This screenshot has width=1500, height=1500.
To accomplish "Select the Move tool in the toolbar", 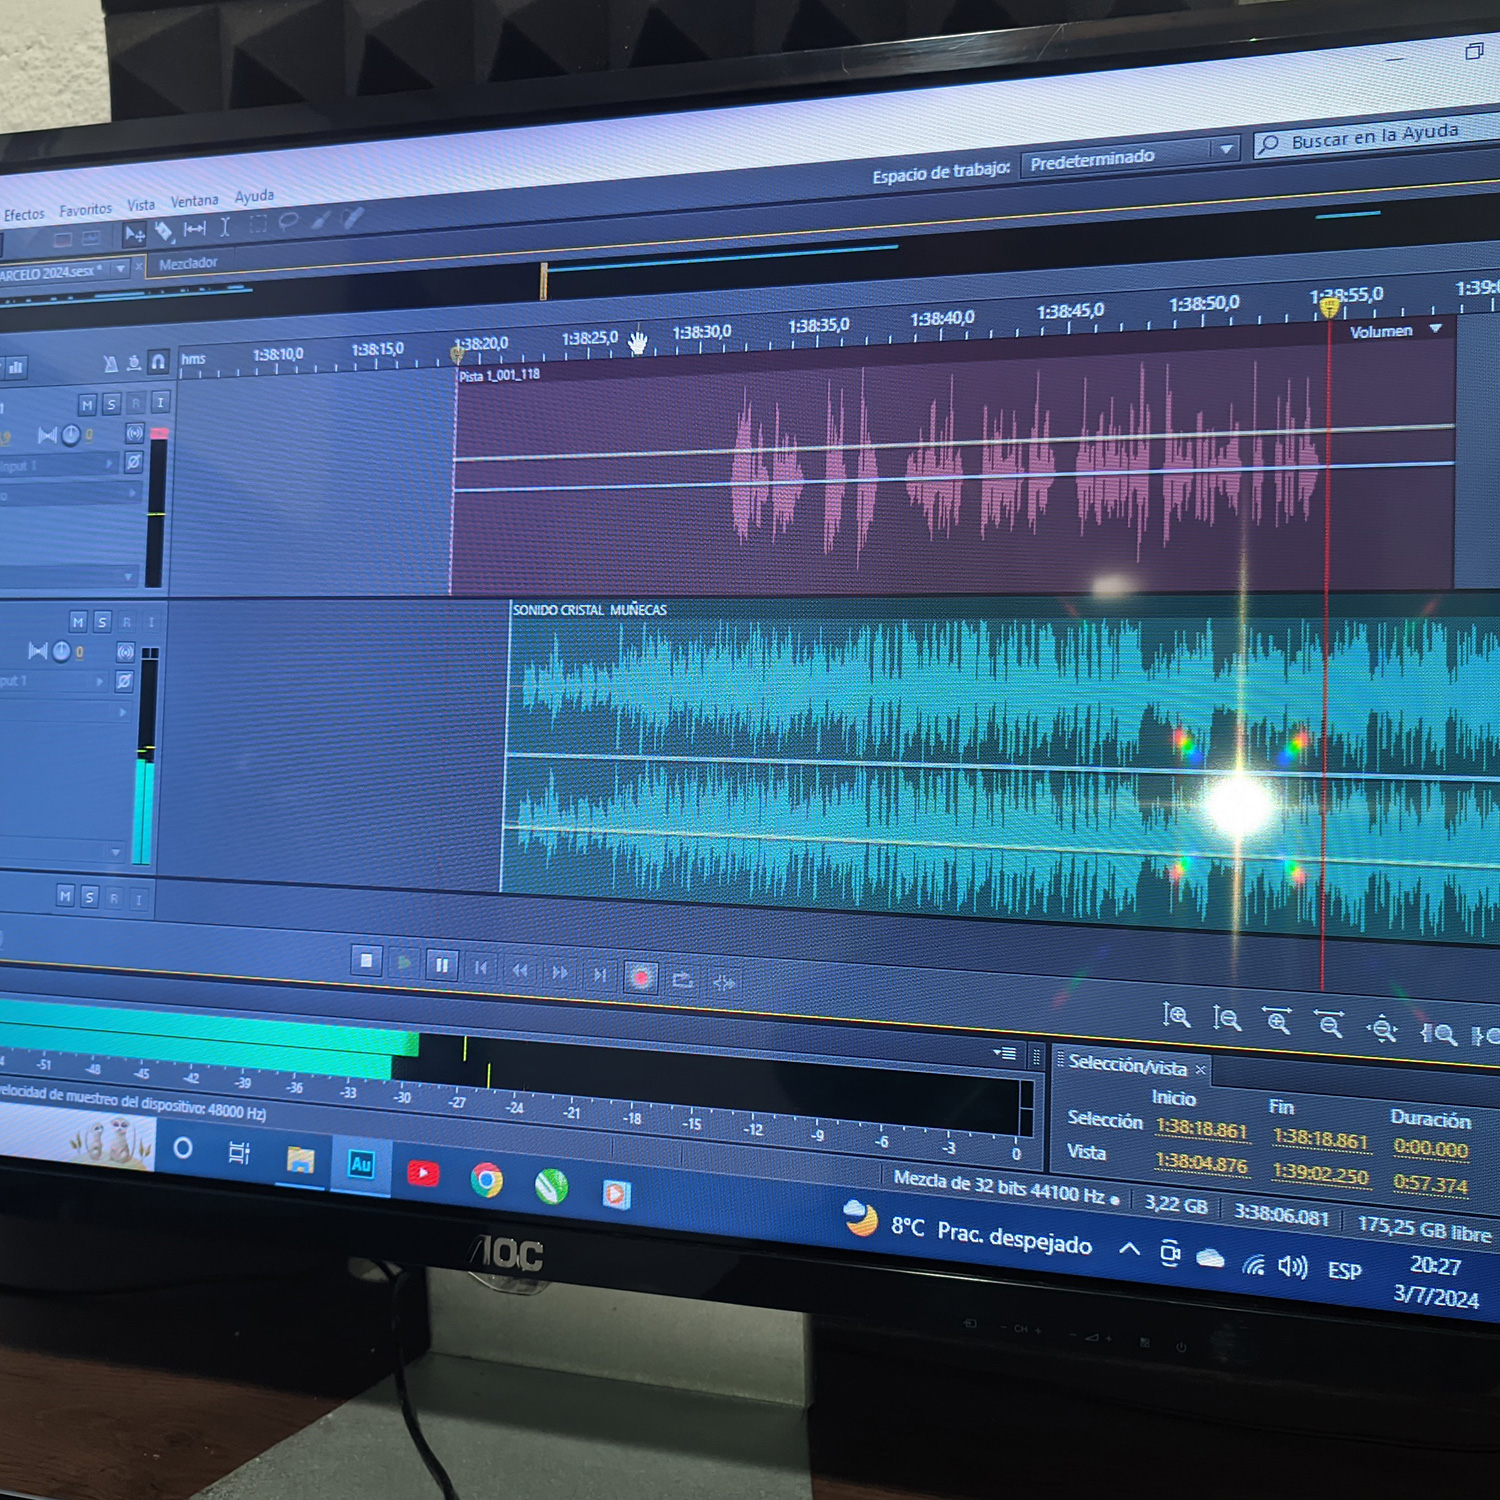I will [134, 235].
